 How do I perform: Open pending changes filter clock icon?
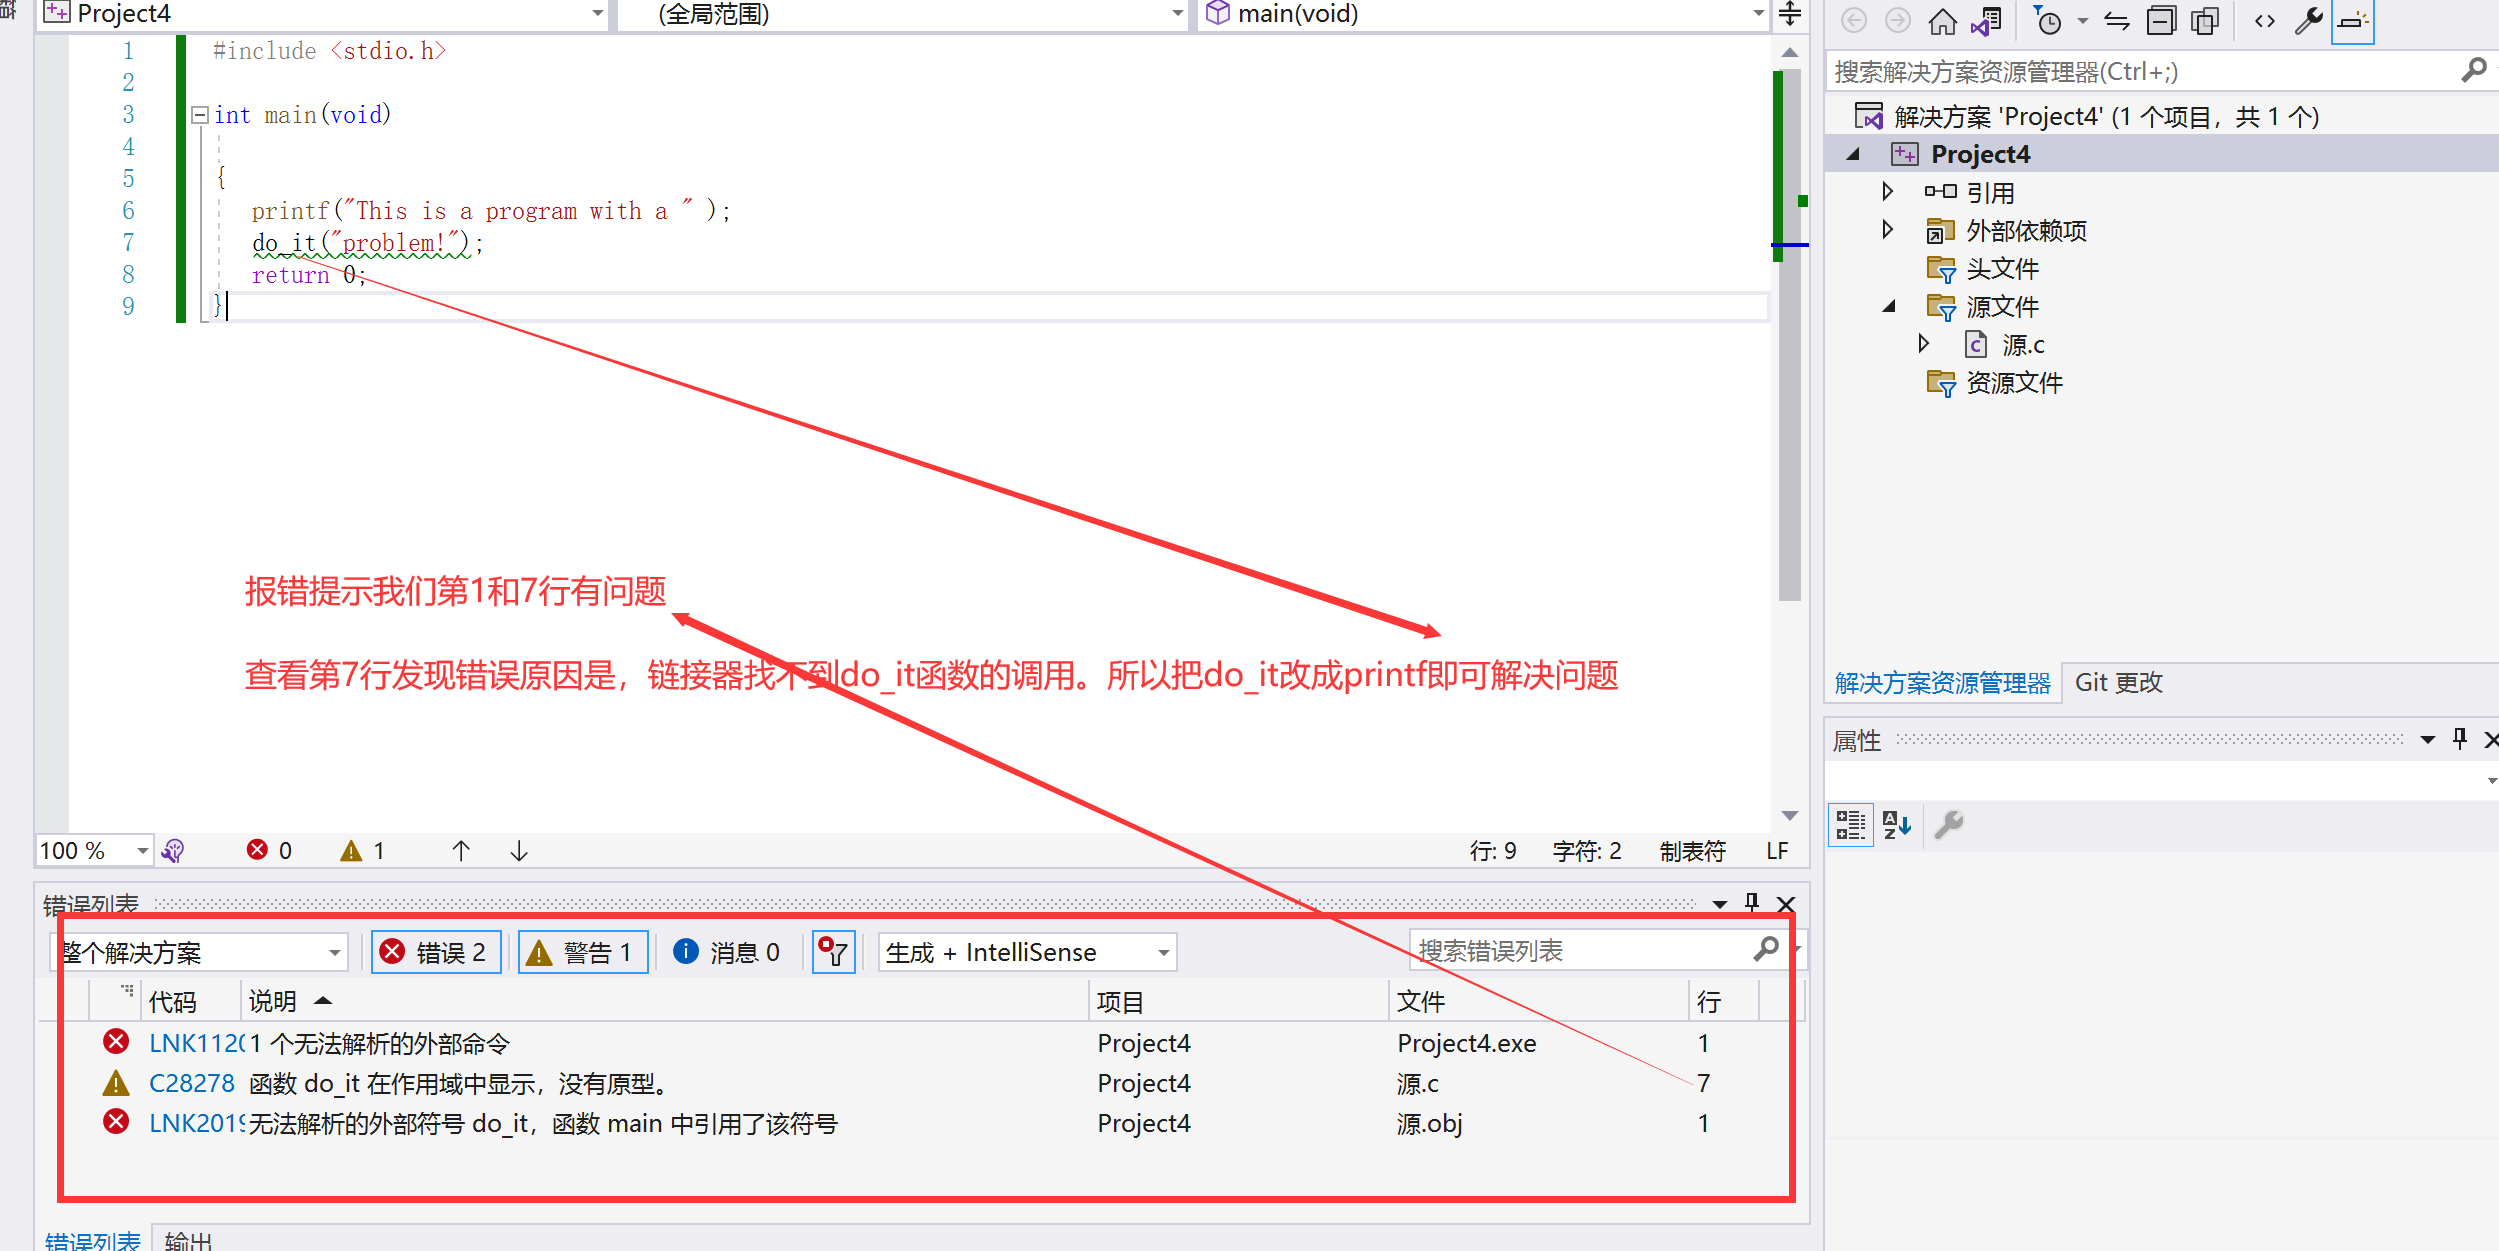point(2048,21)
